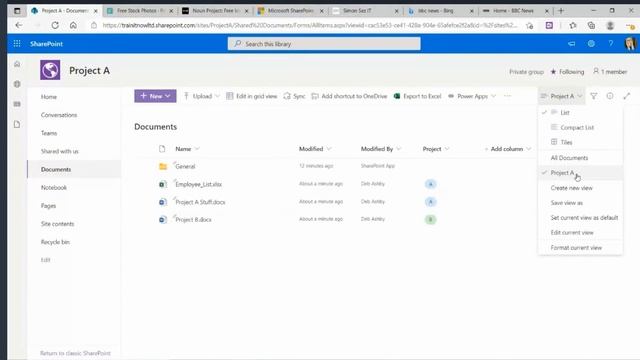Open the details pane info icon
Viewport: 640px width, 360px height.
[610, 96]
